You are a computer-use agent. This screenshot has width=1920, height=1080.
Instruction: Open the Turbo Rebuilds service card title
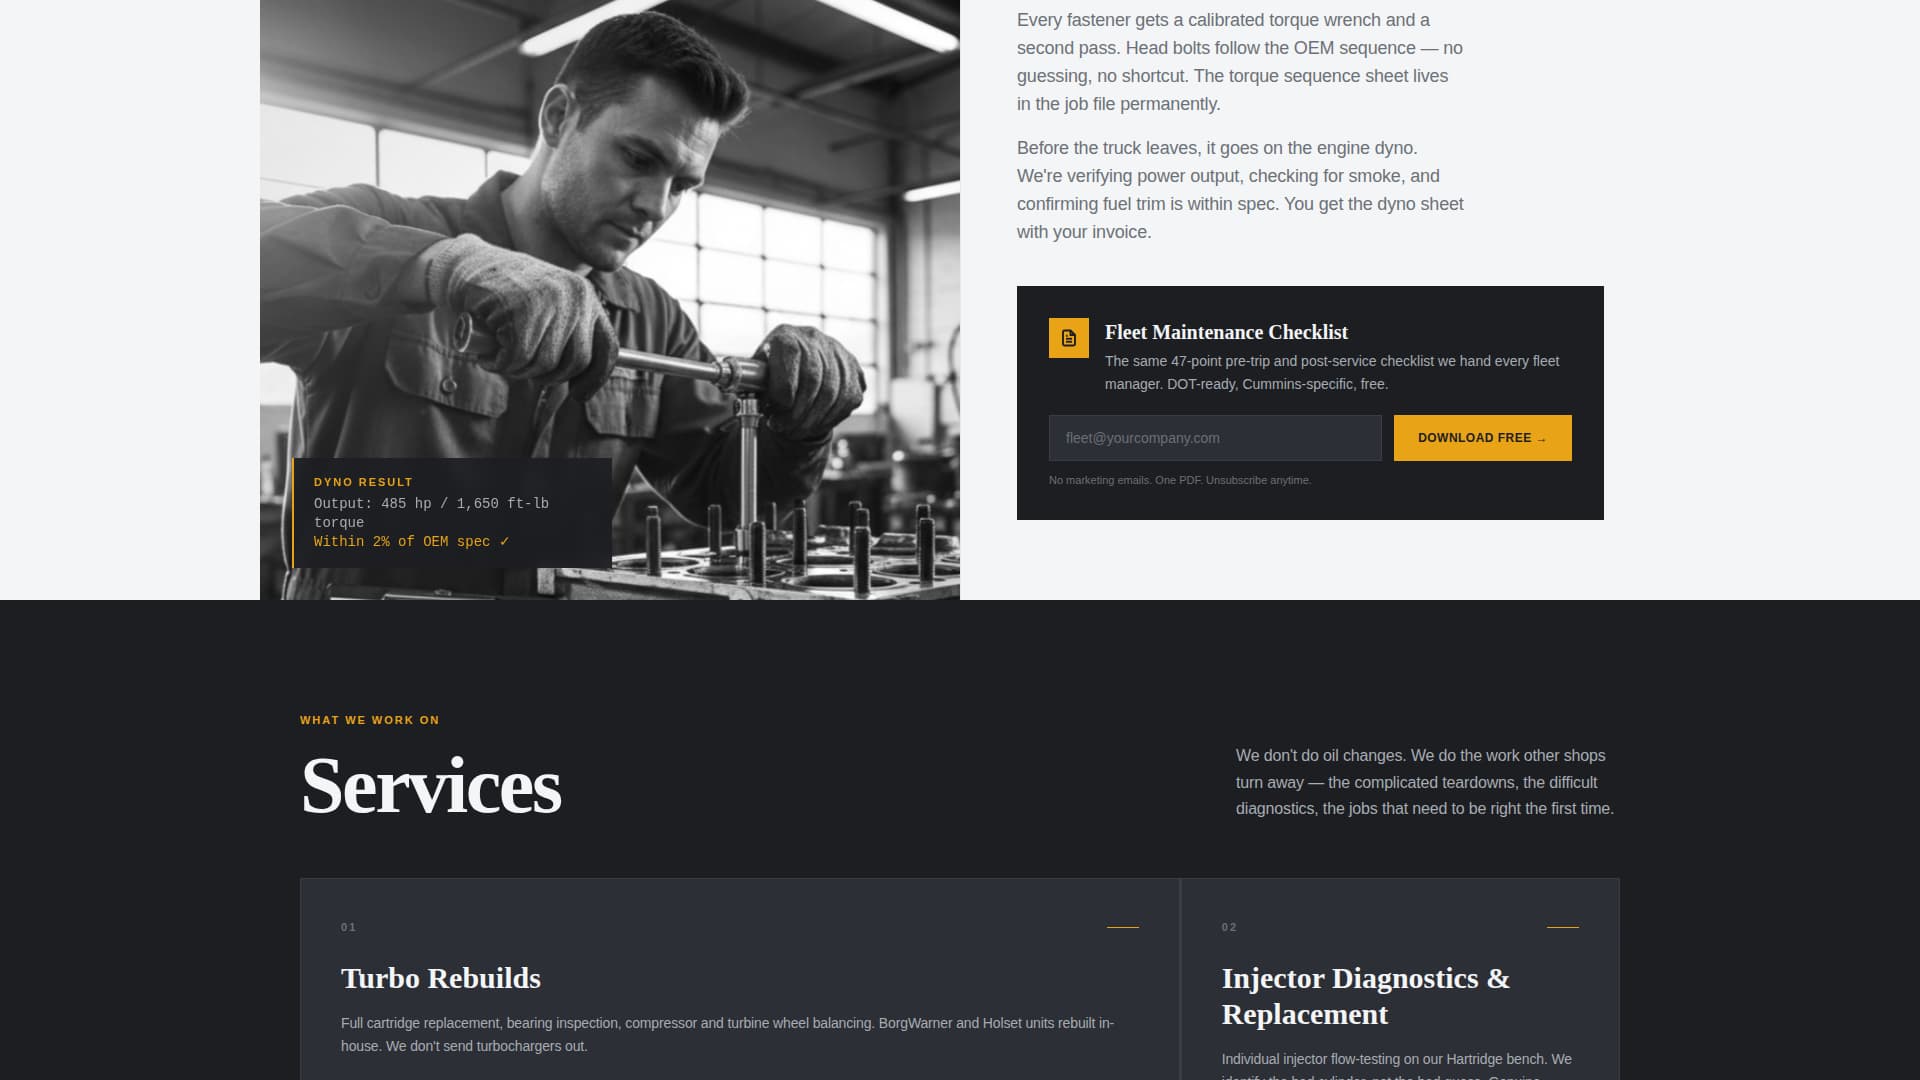click(441, 978)
